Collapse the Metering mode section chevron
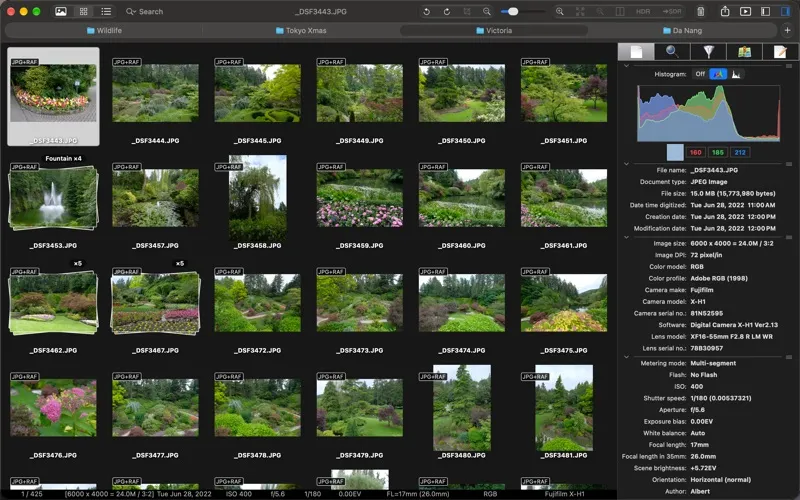This screenshot has height=500, width=800. coord(626,357)
